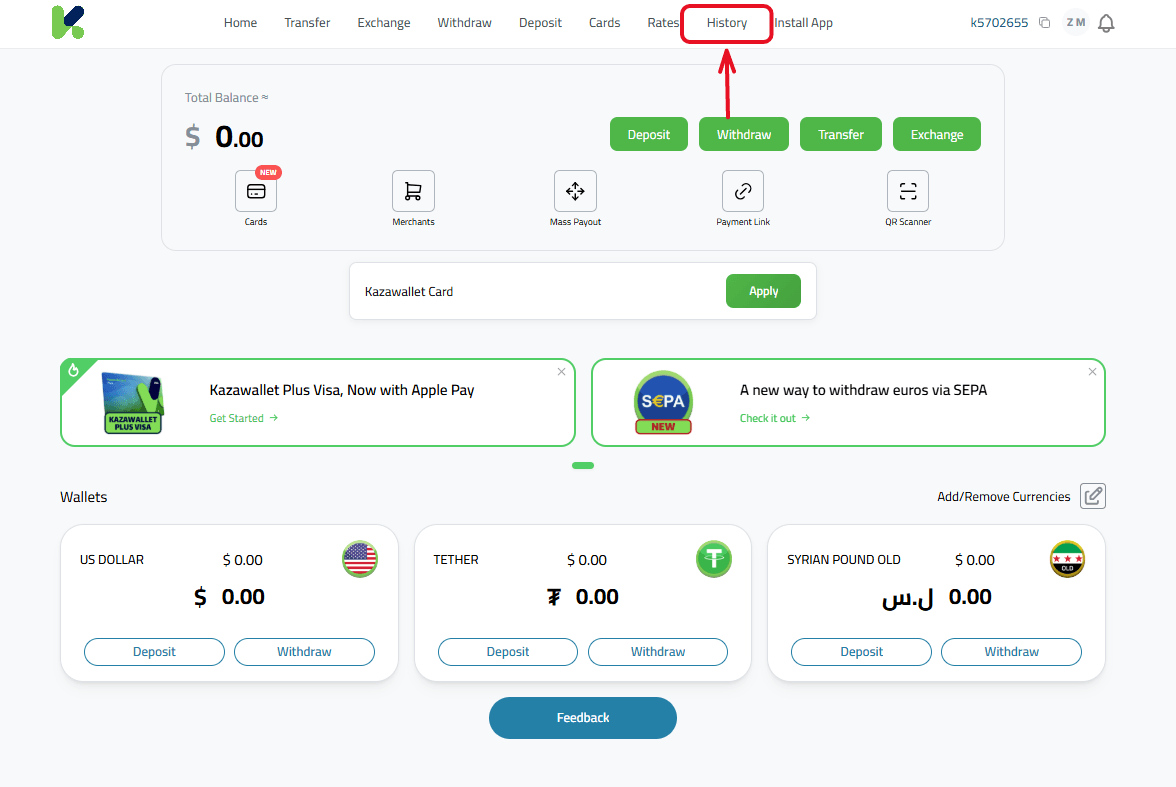Withdraw from the Syrian Pound Old wallet
Screen dimensions: 1176x787
pyautogui.click(x=1012, y=652)
